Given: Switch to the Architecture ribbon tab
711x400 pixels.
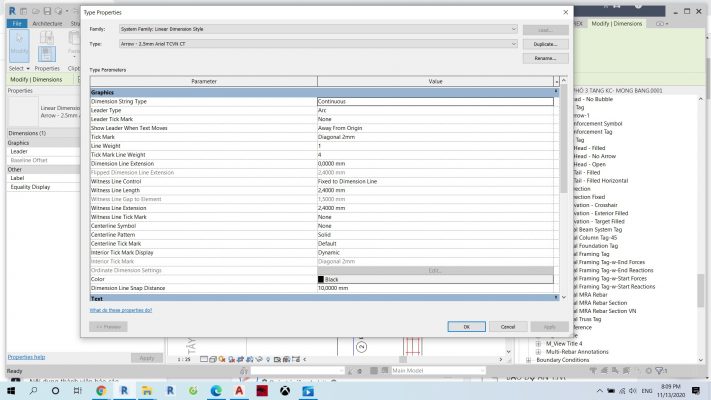Looking at the screenshot, I should 47,22.
